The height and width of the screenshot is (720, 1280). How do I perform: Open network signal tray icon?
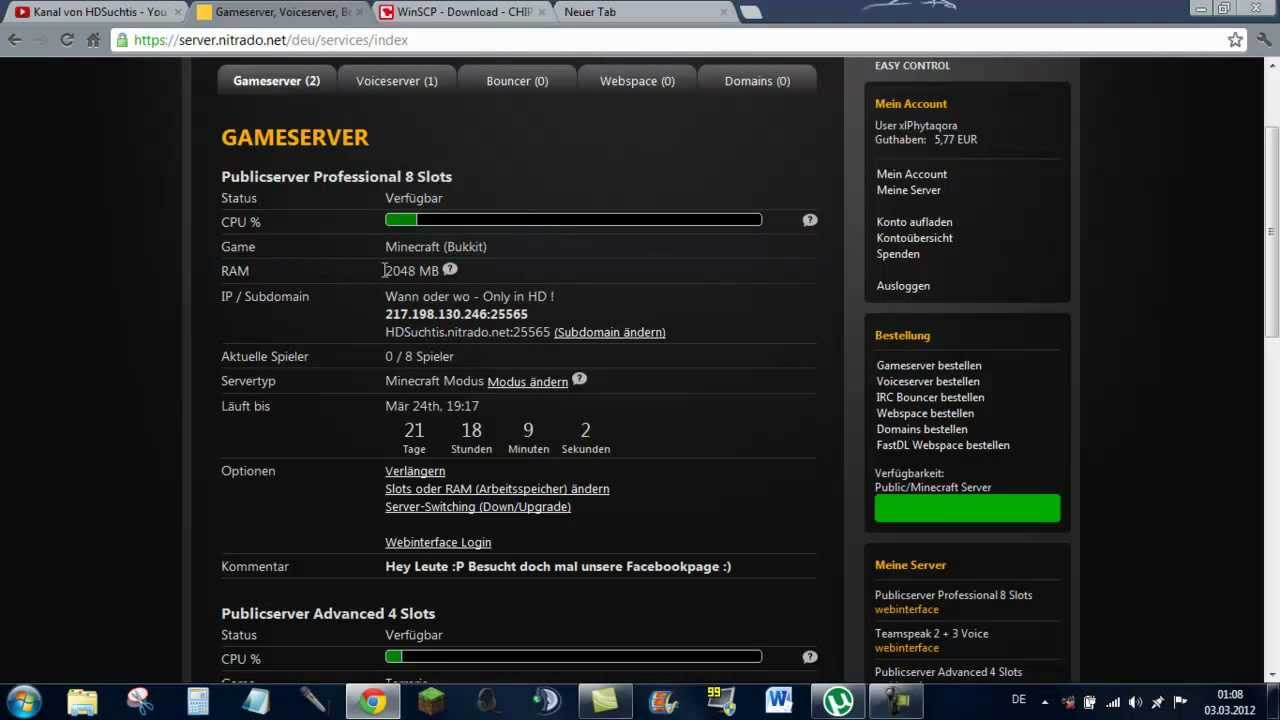[1112, 701]
